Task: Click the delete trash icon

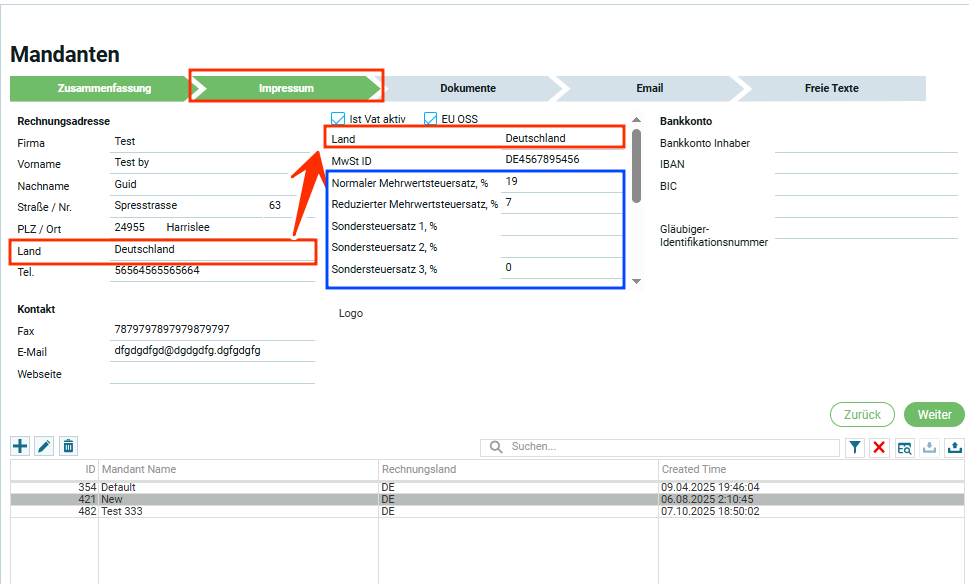Action: pos(68,447)
